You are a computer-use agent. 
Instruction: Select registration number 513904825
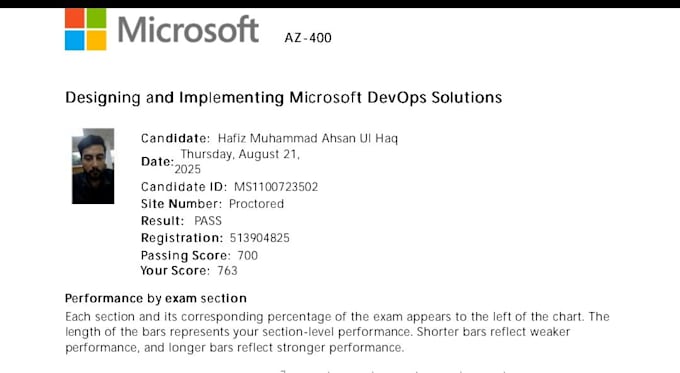(x=259, y=238)
